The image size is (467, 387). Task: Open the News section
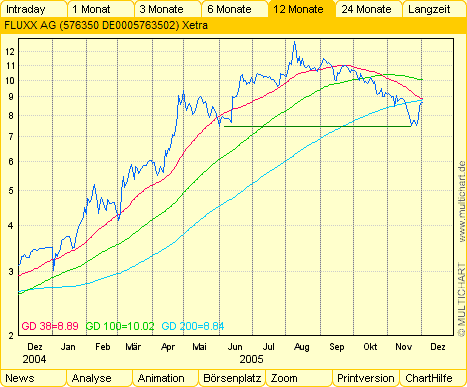coord(33,378)
